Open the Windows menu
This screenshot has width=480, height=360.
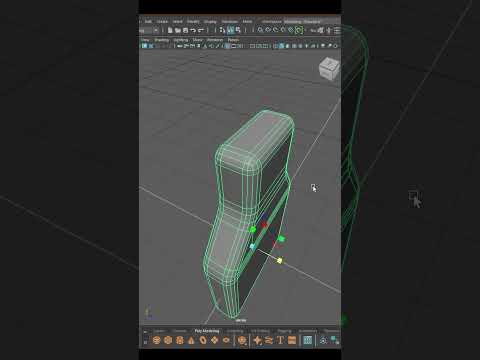click(x=230, y=22)
